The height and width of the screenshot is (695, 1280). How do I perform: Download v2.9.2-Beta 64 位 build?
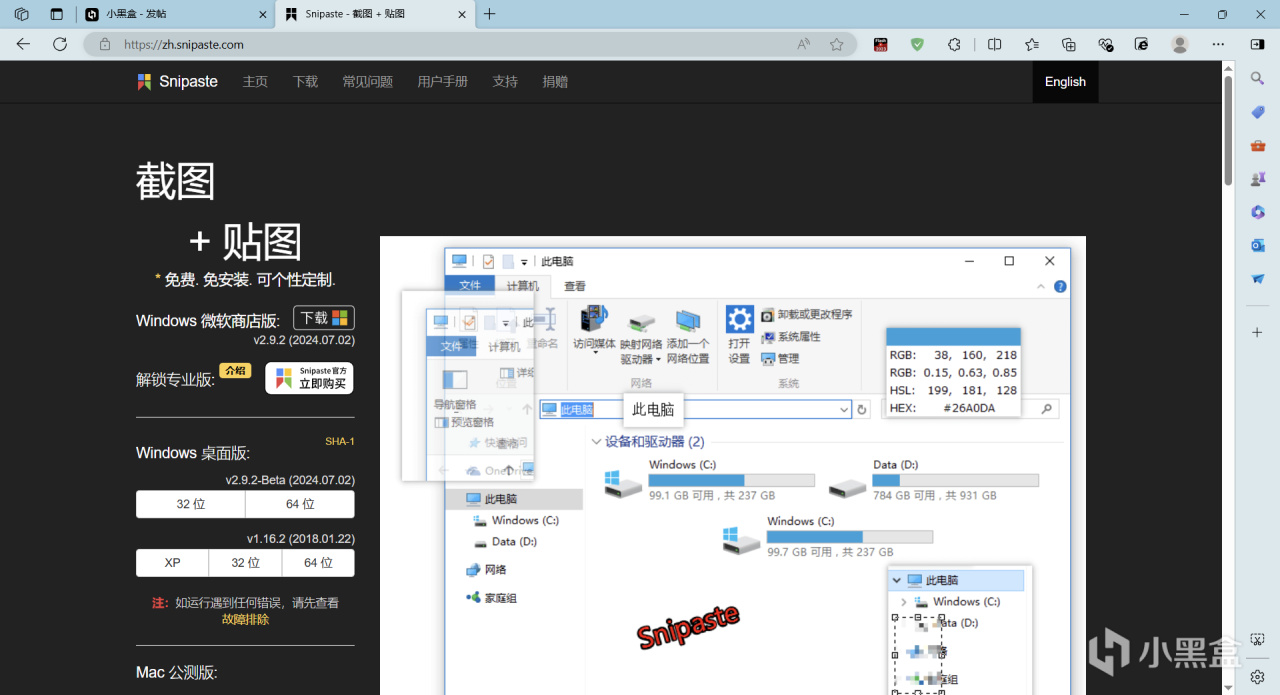point(300,504)
